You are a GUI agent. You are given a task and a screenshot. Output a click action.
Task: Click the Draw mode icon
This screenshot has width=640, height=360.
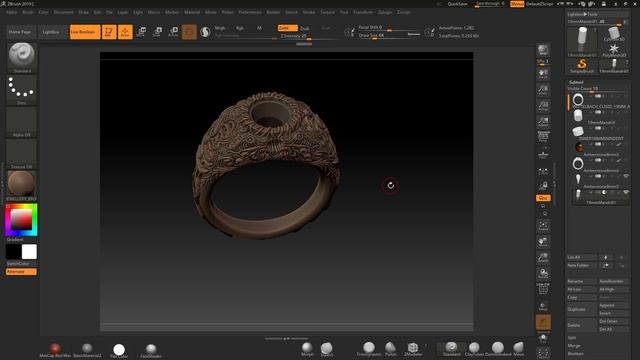point(125,32)
